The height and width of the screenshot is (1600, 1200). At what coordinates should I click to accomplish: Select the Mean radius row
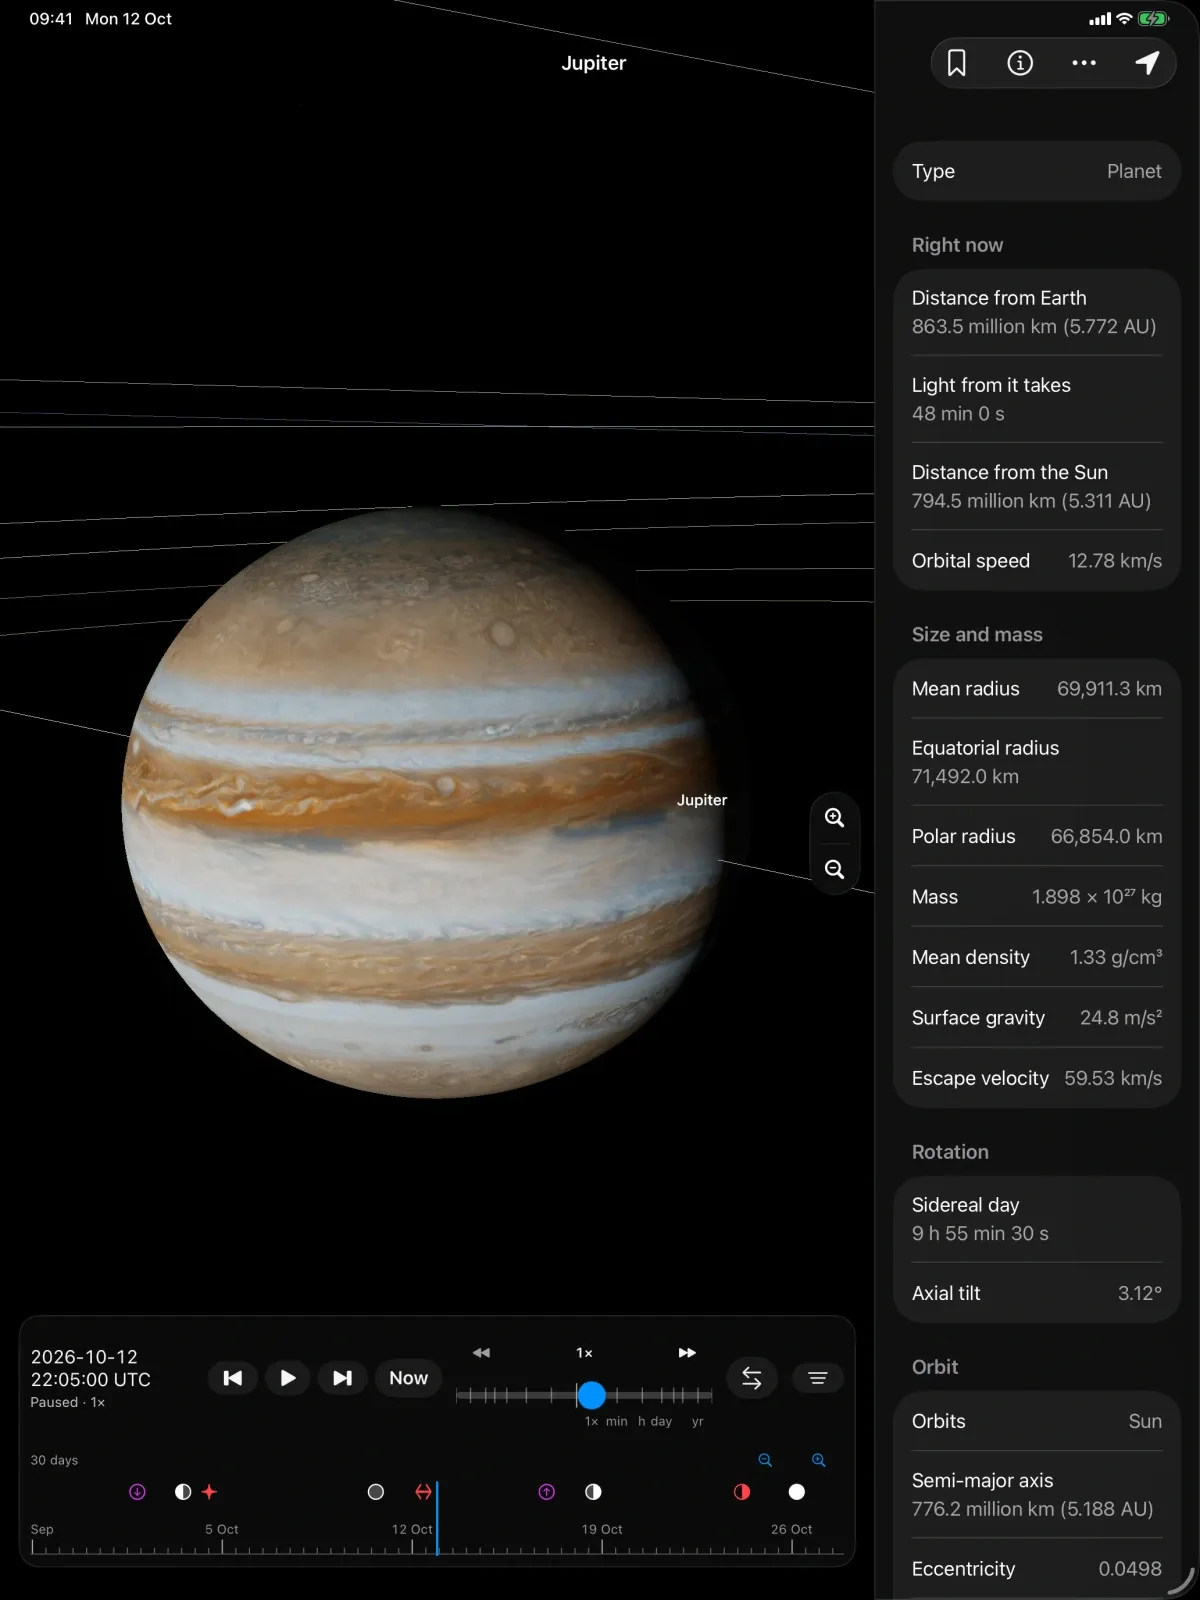tap(1037, 689)
